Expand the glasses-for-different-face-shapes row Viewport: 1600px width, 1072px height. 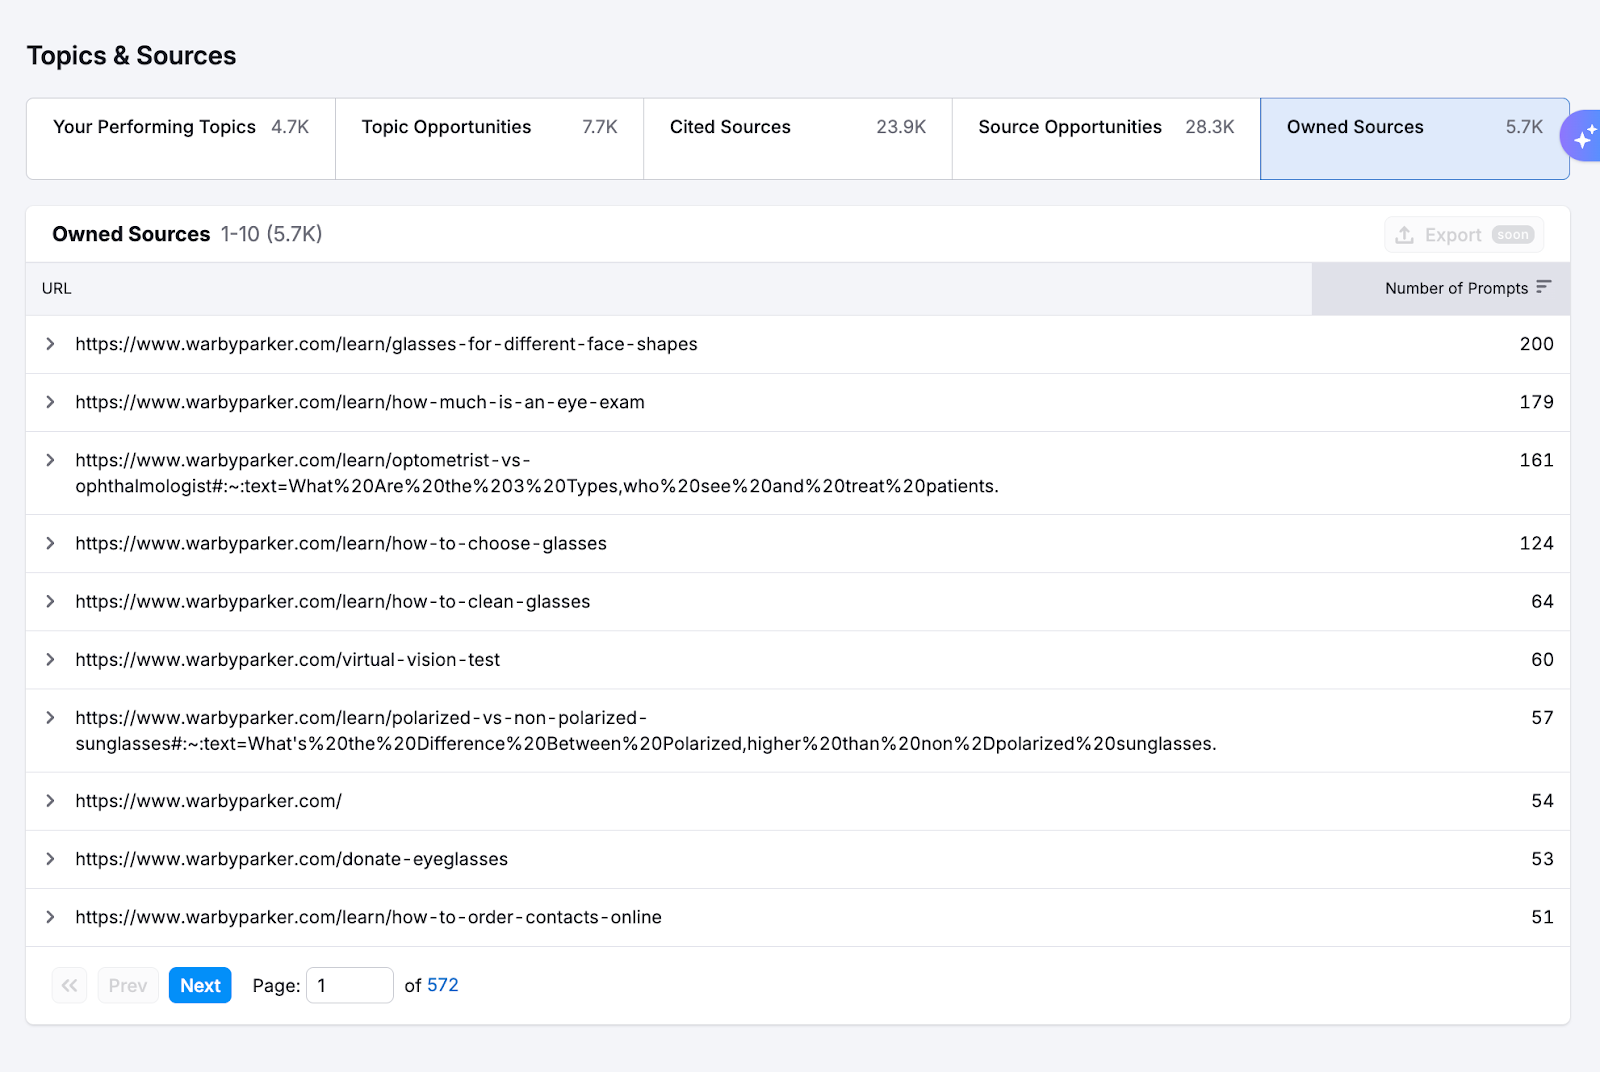pos(50,344)
